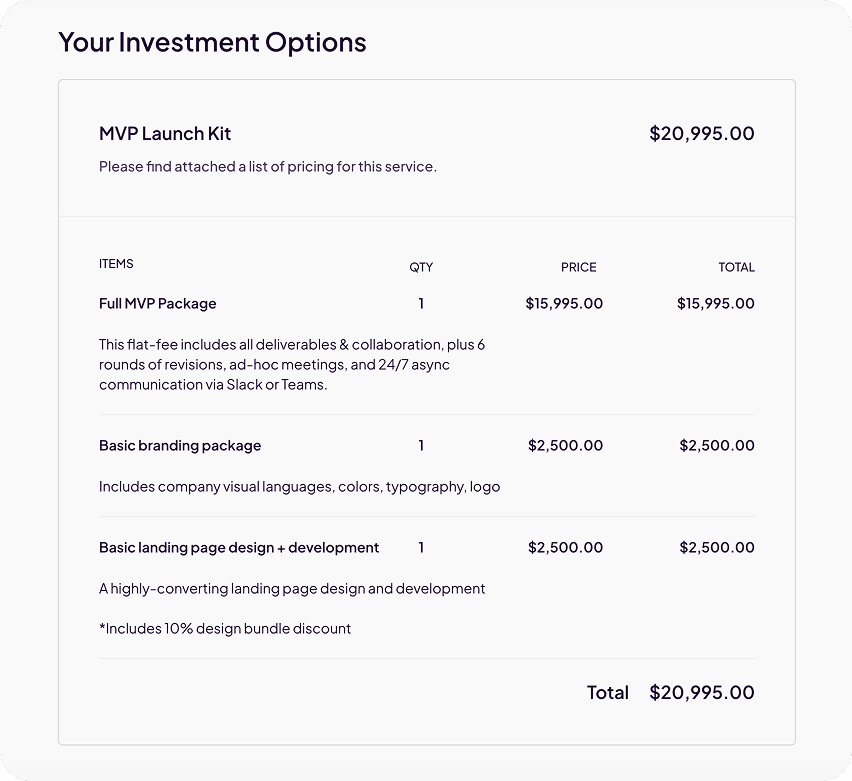Click the pricing list attachment description
The height and width of the screenshot is (781, 852).
267,167
